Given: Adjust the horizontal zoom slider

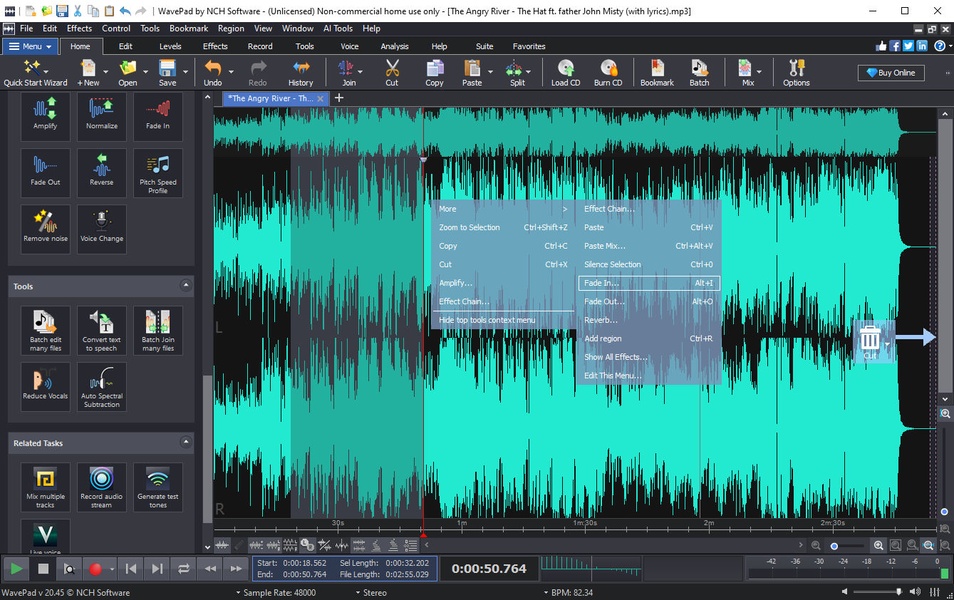Looking at the screenshot, I should 834,545.
